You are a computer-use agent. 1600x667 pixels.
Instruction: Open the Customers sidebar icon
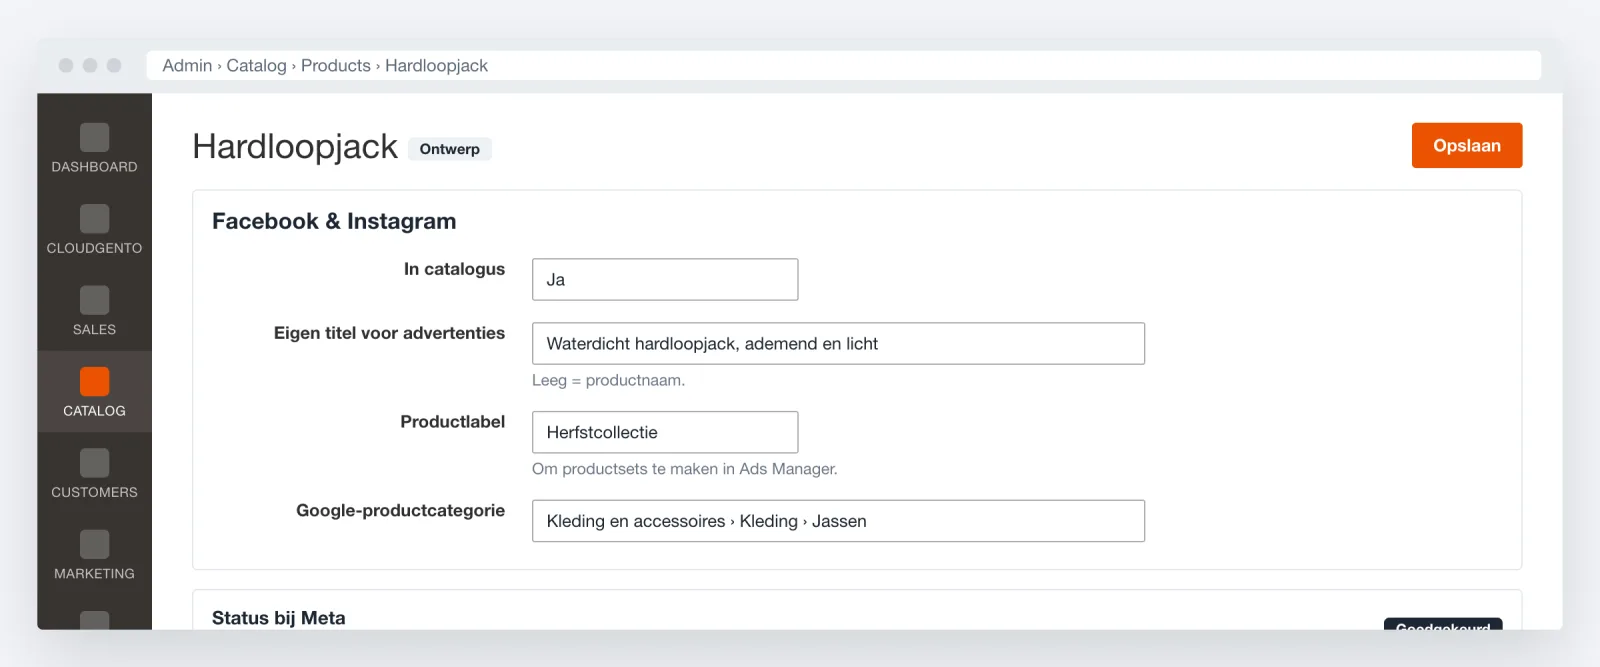point(94,463)
